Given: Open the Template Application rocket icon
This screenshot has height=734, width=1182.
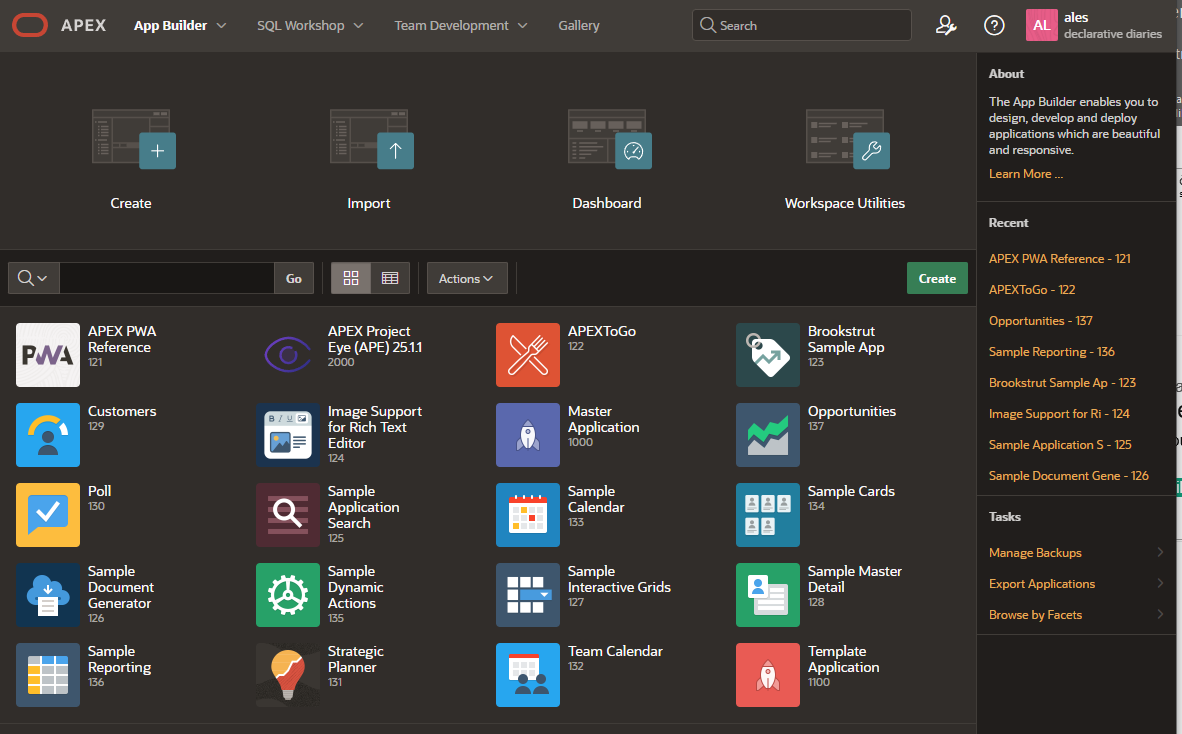Looking at the screenshot, I should 767,674.
